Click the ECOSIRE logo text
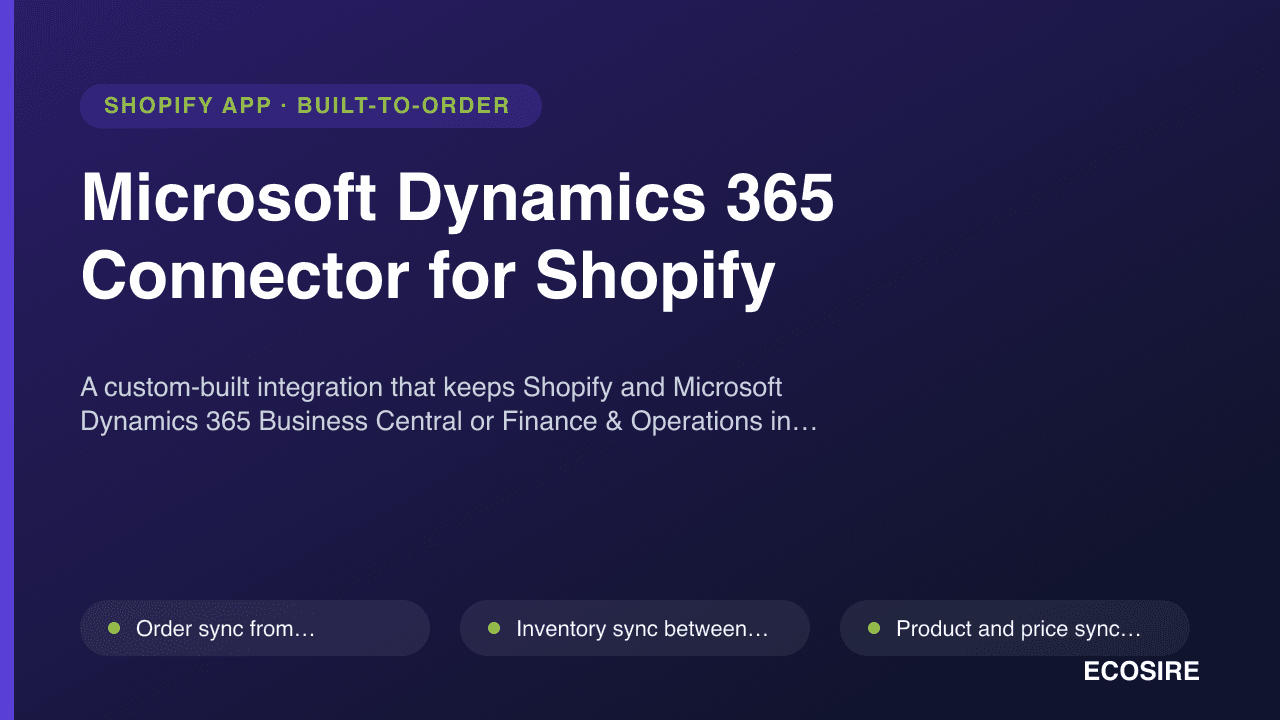1280x720 pixels. tap(1141, 672)
